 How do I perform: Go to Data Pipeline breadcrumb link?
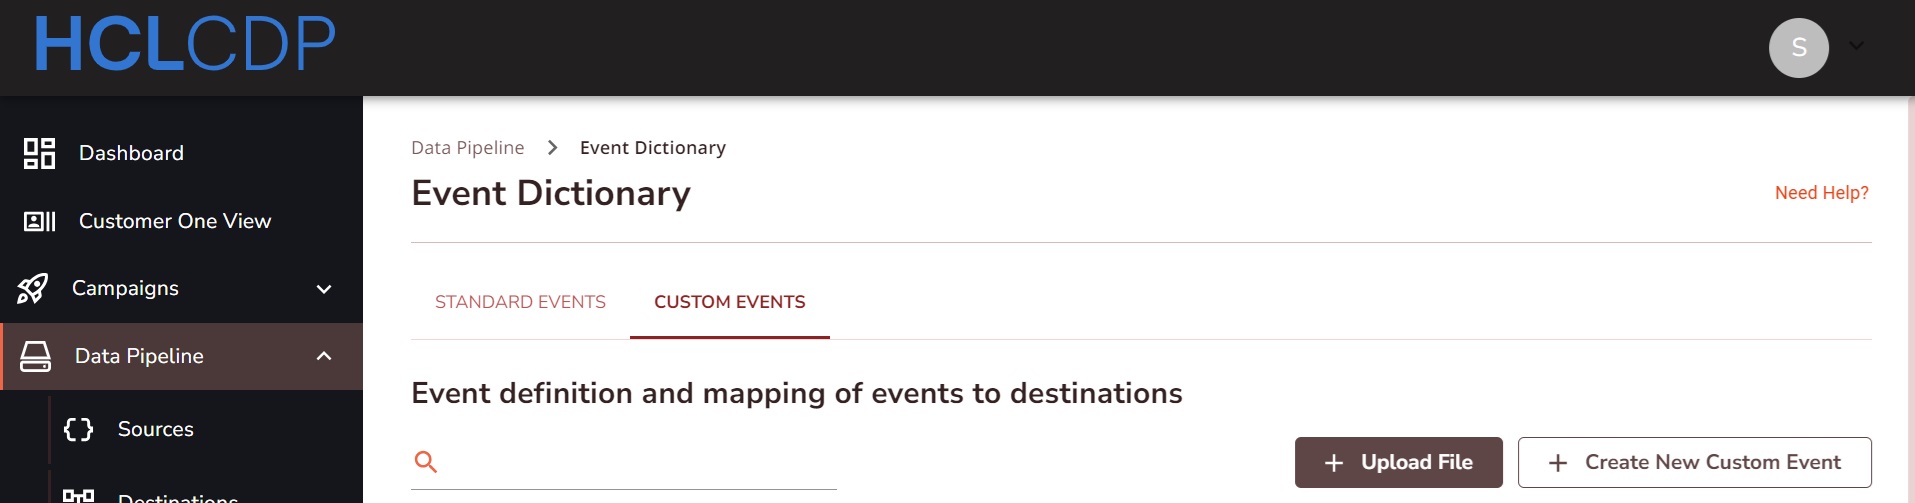(467, 148)
